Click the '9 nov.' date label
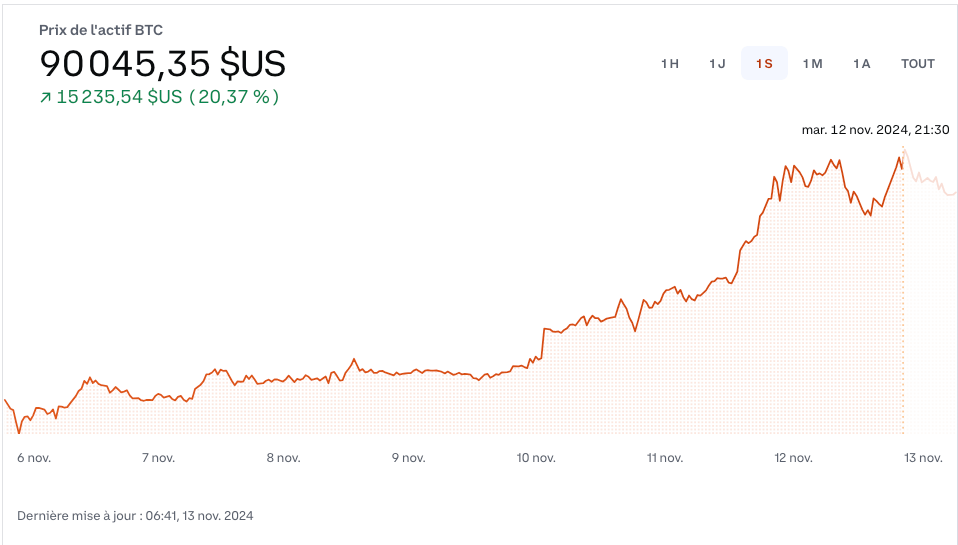This screenshot has height=545, width=958. tap(408, 458)
